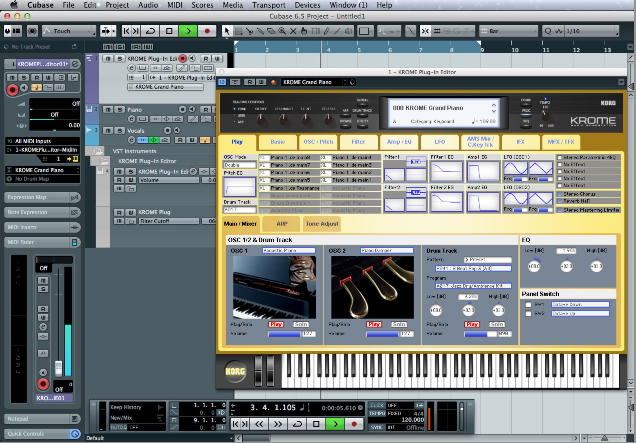636x443 pixels.
Task: Adjust the Drum Track volume slider
Action: 481,334
